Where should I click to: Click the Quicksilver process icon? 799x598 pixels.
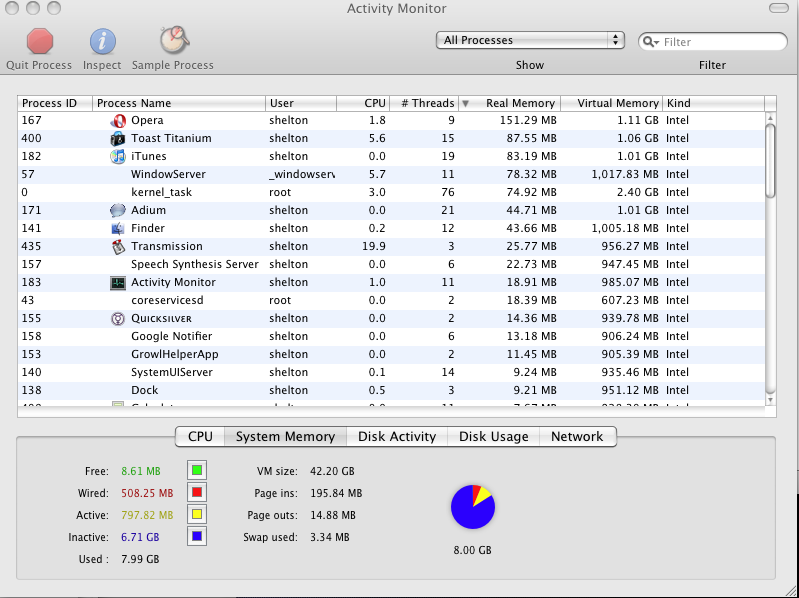tap(118, 319)
